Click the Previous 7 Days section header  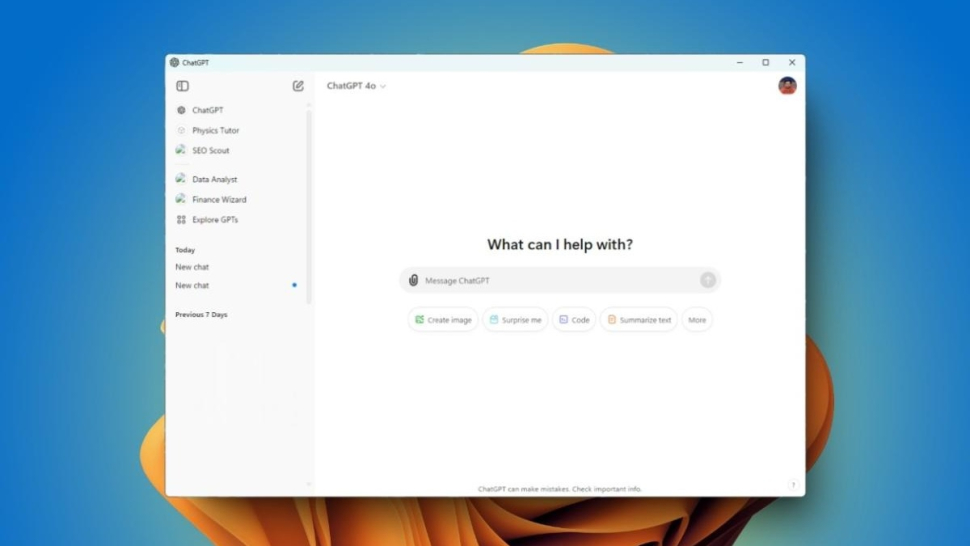[x=201, y=315]
